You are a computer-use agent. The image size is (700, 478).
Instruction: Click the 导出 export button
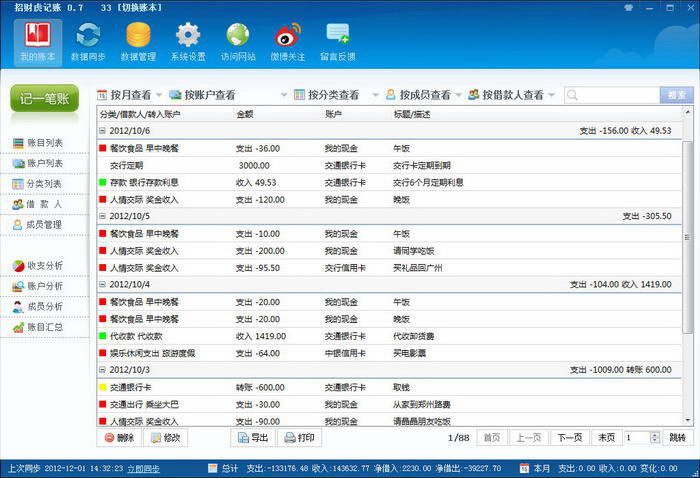click(253, 438)
